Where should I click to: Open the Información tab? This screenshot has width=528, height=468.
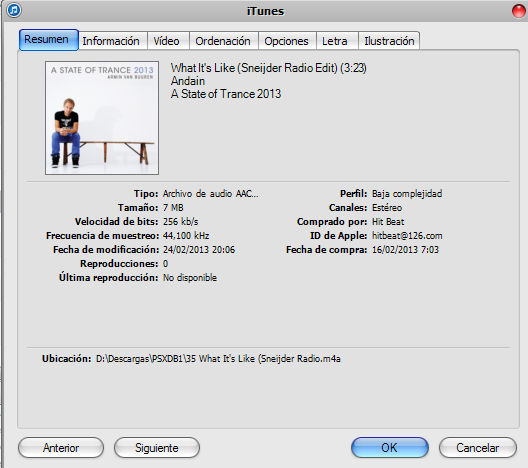[x=113, y=41]
